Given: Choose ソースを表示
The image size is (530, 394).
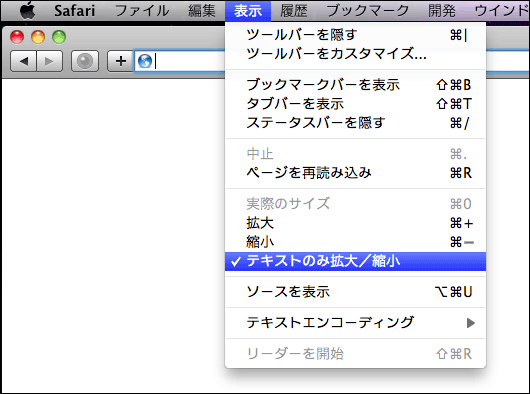Looking at the screenshot, I should [x=356, y=292].
